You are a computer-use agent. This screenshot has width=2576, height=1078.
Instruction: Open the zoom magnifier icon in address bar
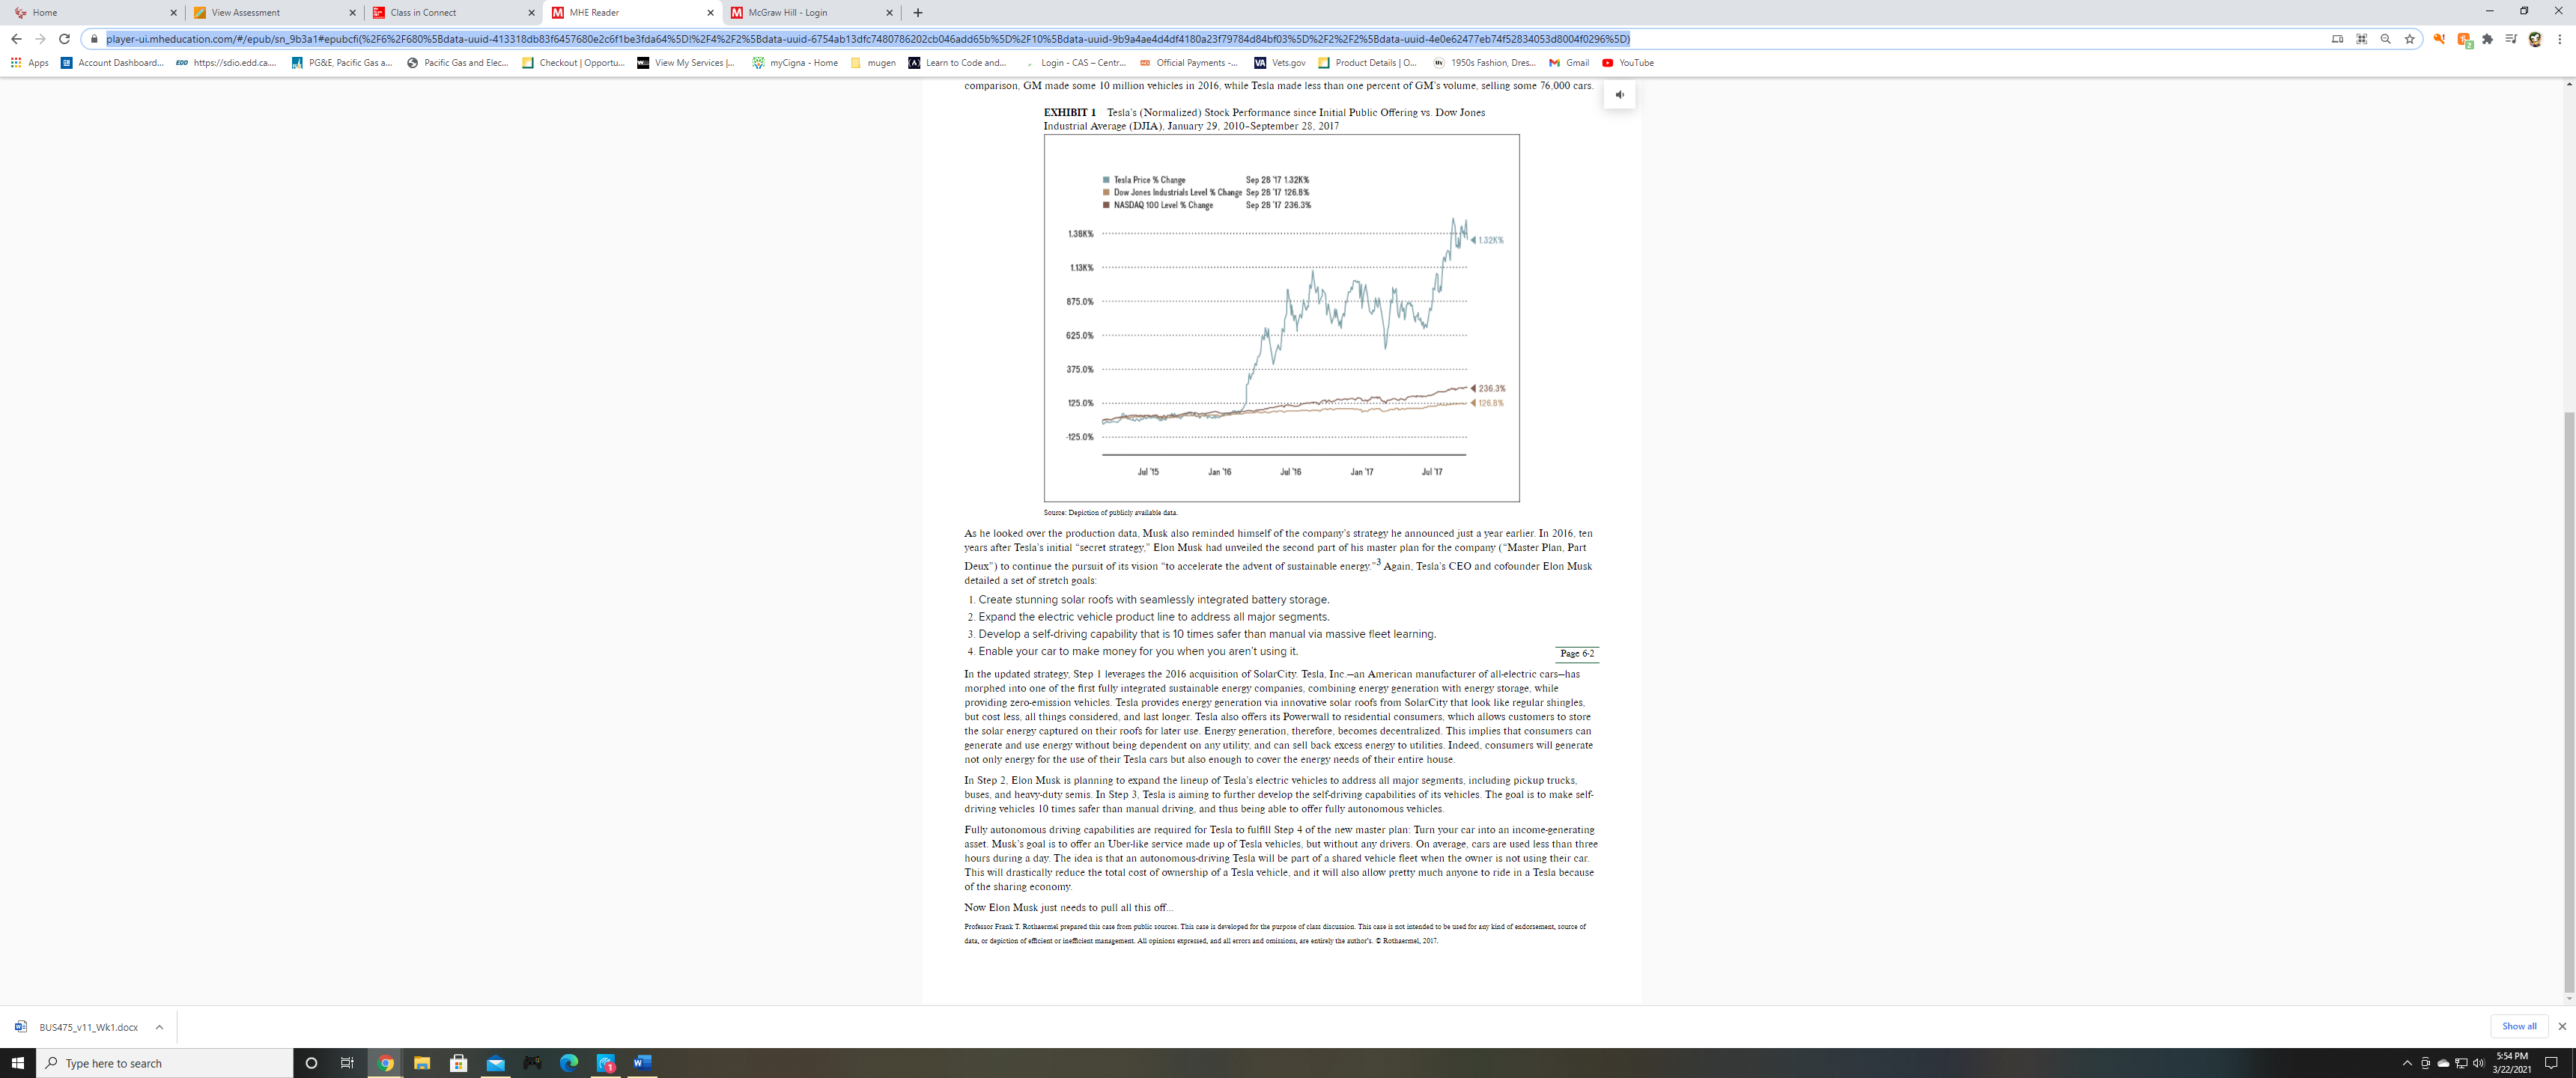pyautogui.click(x=2385, y=39)
